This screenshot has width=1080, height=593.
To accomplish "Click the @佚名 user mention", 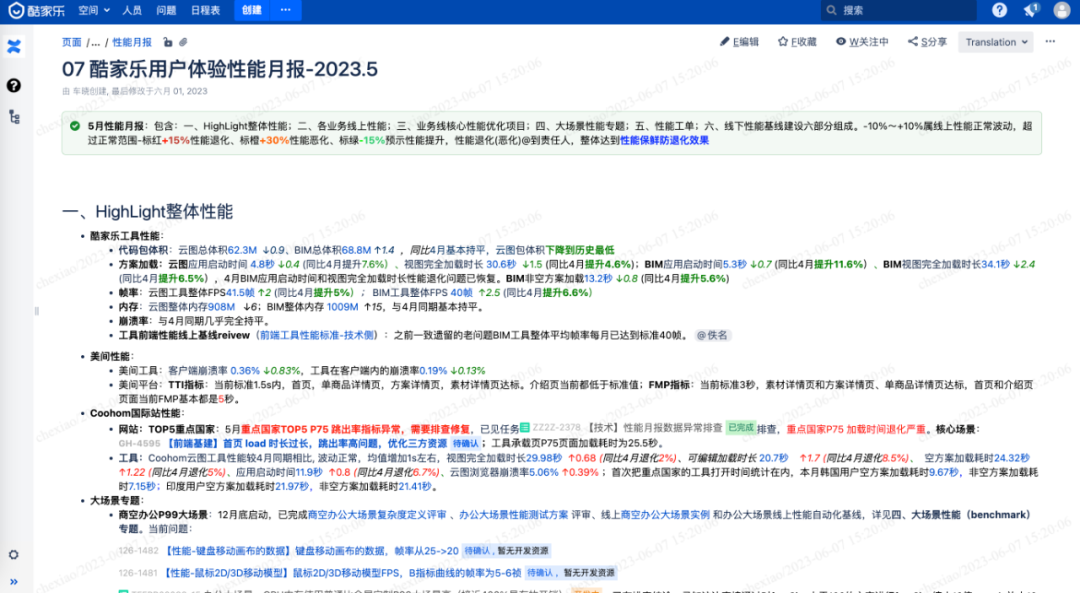I will click(x=712, y=335).
